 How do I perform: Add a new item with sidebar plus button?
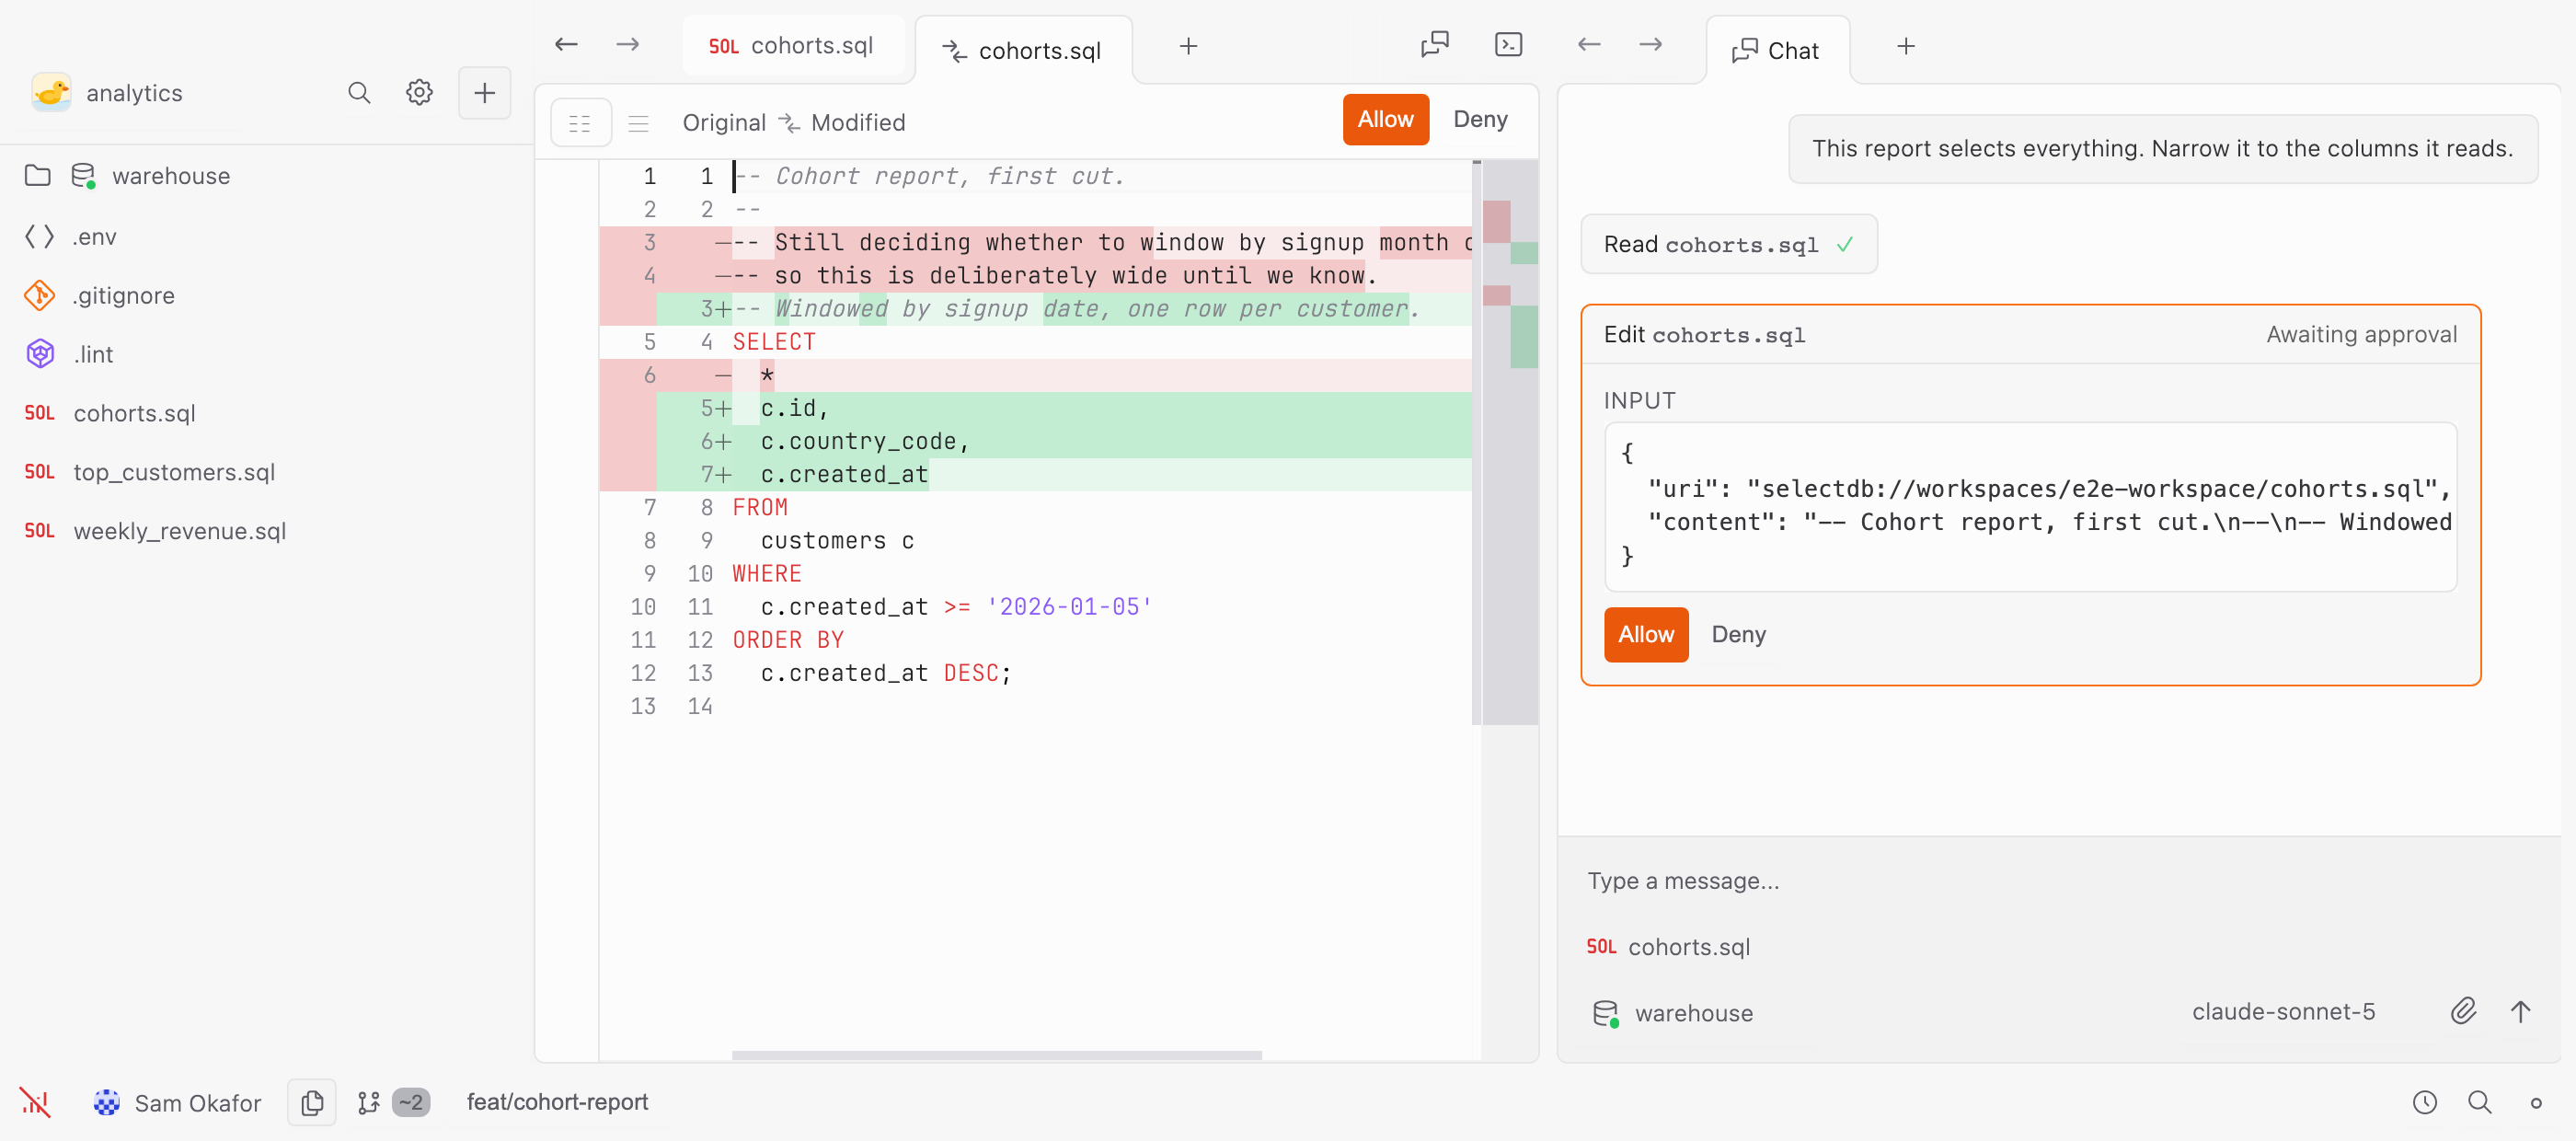point(484,93)
